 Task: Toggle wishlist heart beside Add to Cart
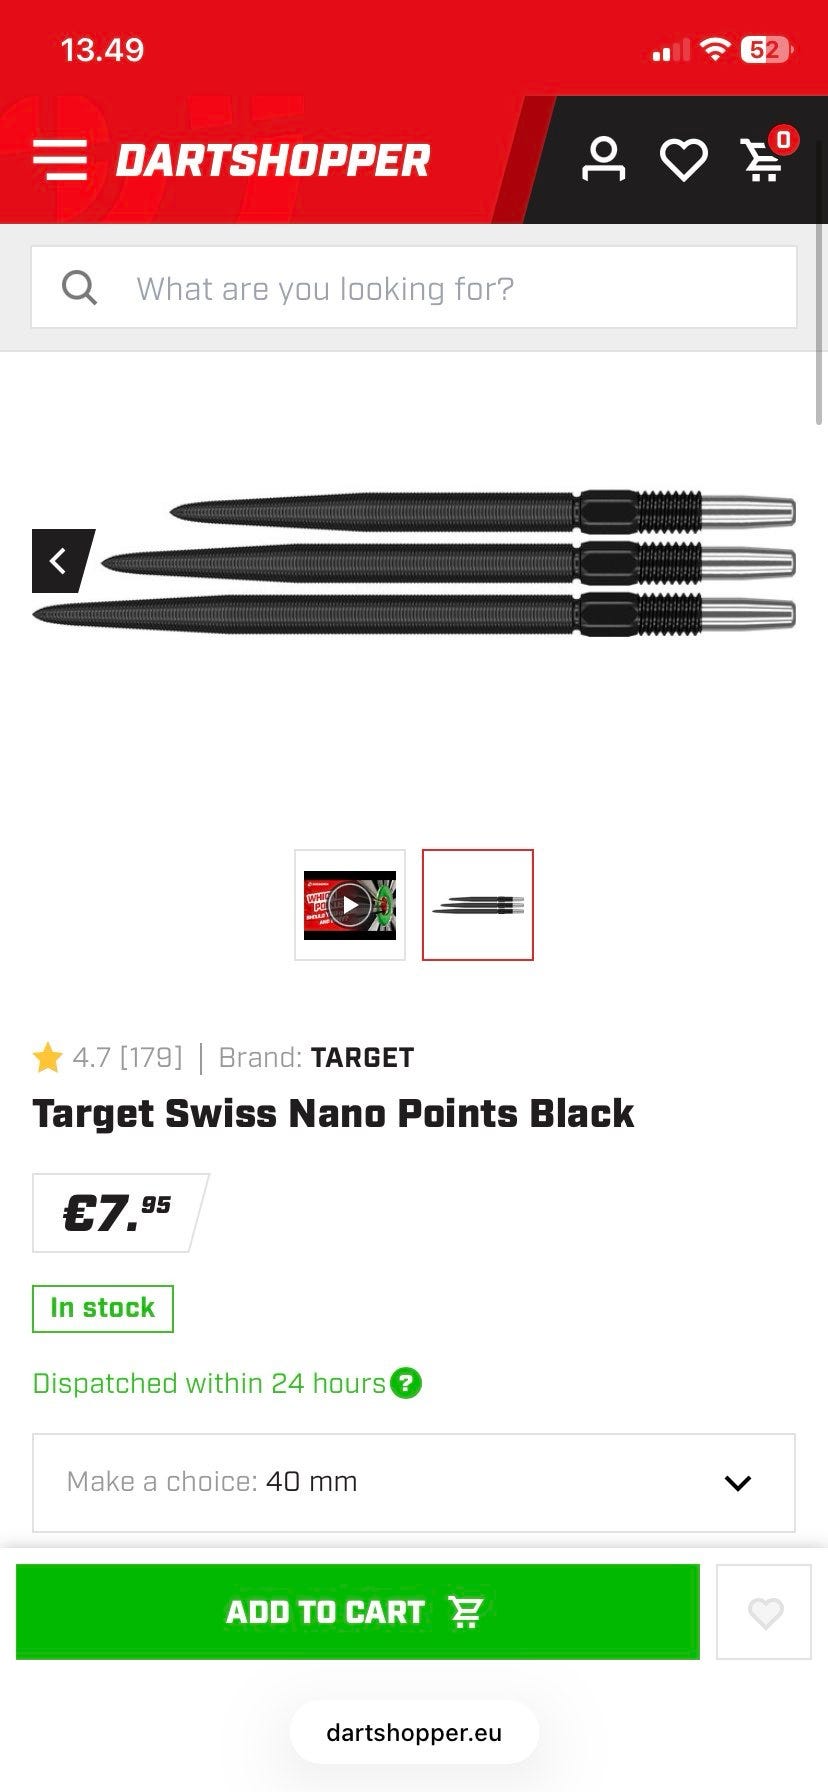(765, 1612)
